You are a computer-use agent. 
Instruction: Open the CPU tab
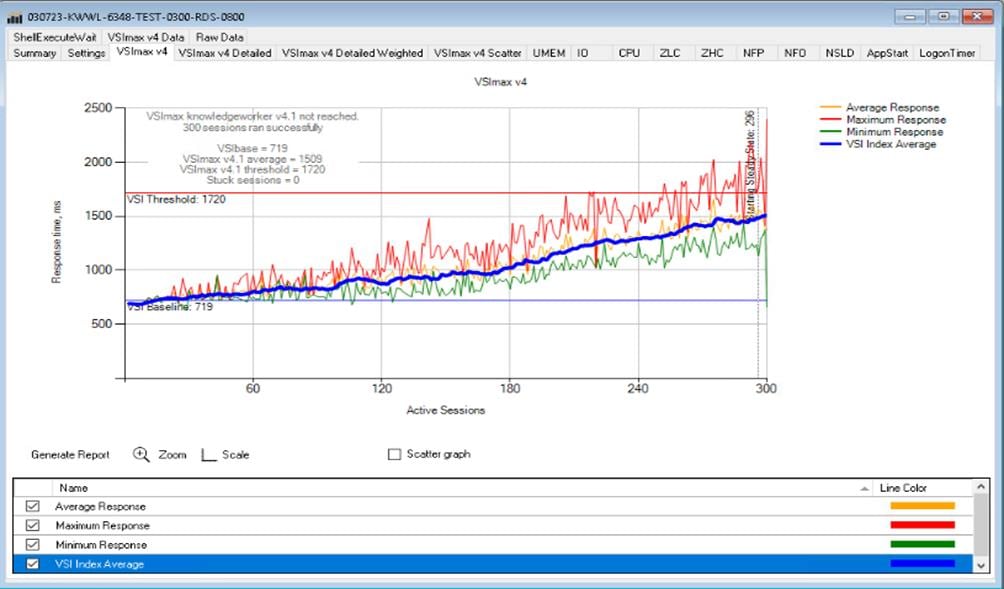[628, 53]
